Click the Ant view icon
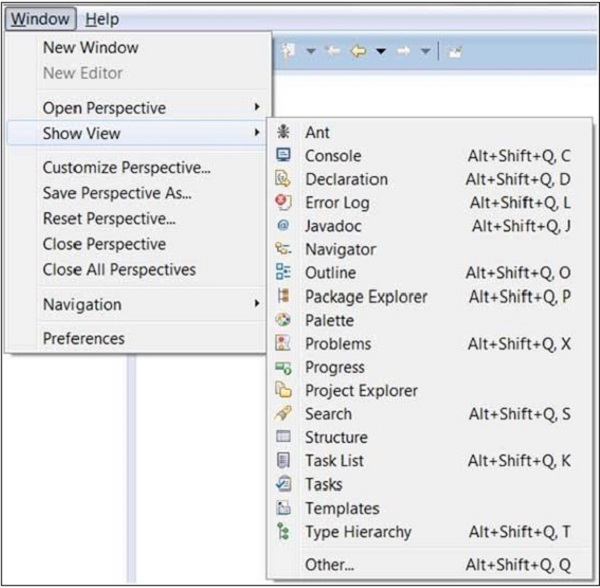Viewport: 600px width, 588px height. coord(284,132)
